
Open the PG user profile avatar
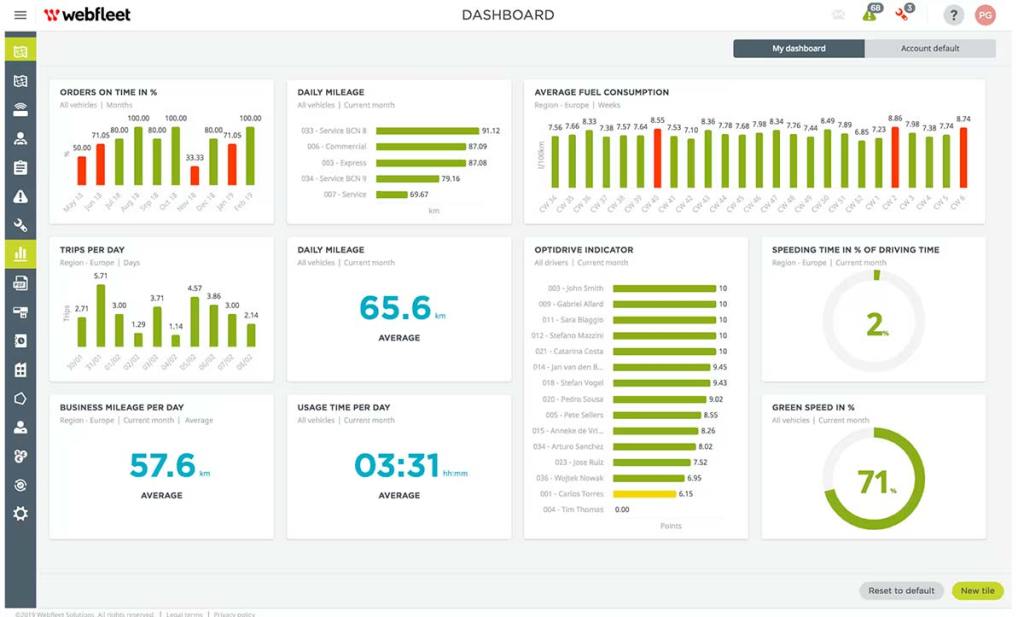[985, 15]
